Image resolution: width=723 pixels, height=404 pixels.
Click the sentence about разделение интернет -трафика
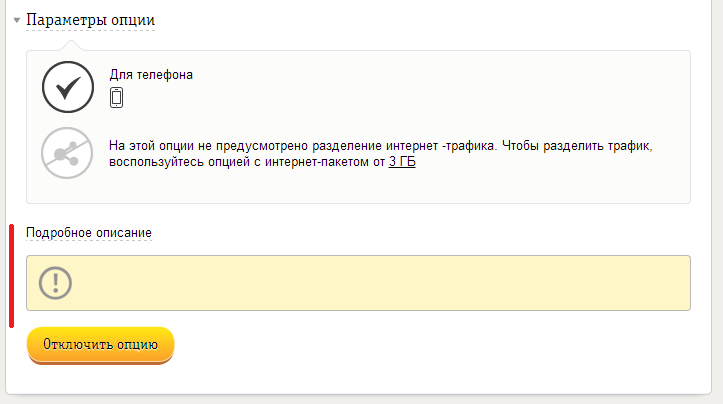pos(302,146)
